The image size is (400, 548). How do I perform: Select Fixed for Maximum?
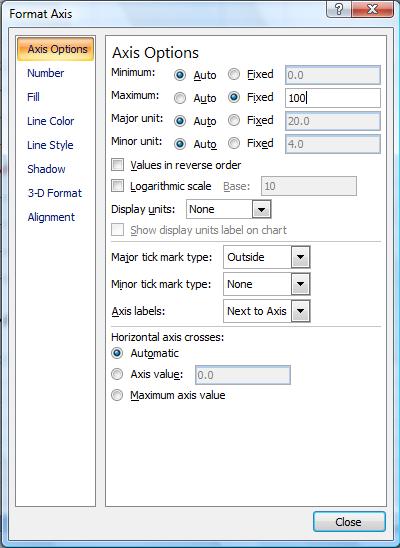[234, 98]
